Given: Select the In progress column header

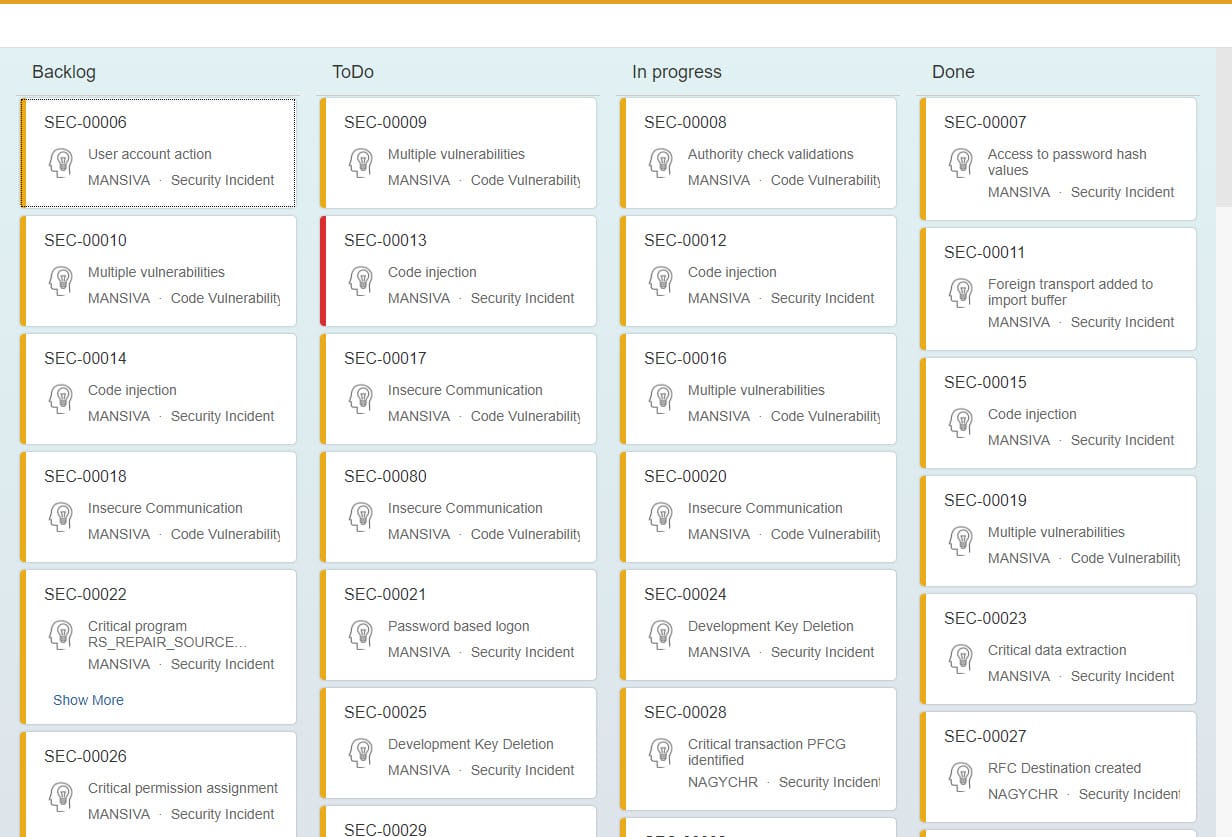Looking at the screenshot, I should [676, 72].
